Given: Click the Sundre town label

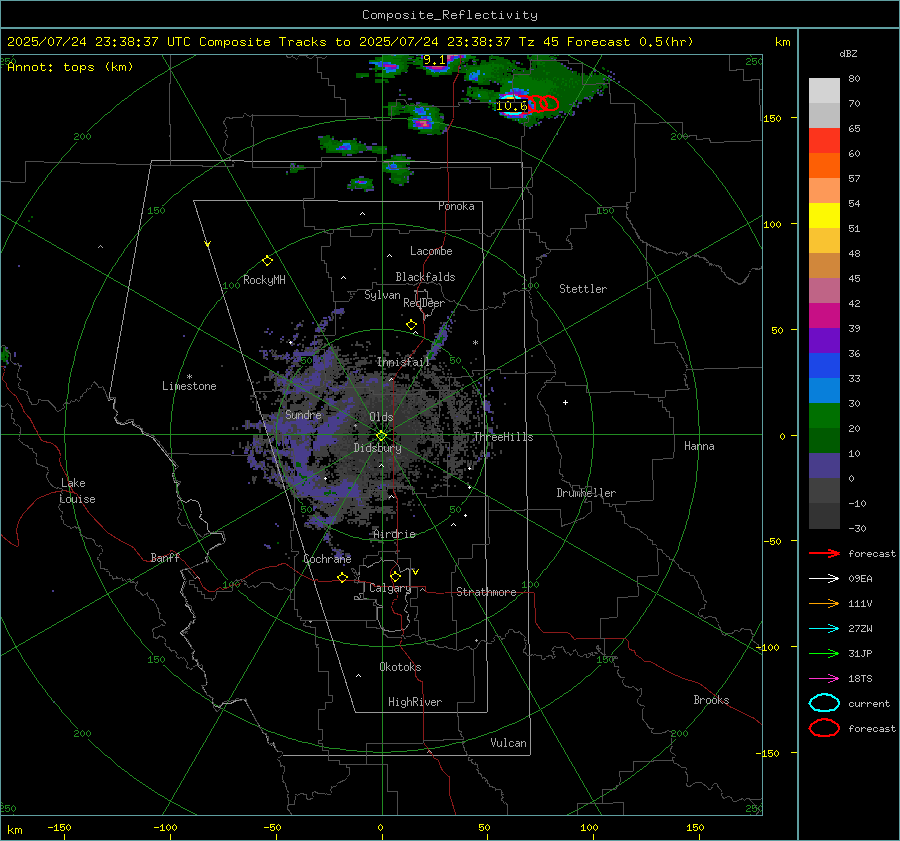Looking at the screenshot, I should coord(303,414).
